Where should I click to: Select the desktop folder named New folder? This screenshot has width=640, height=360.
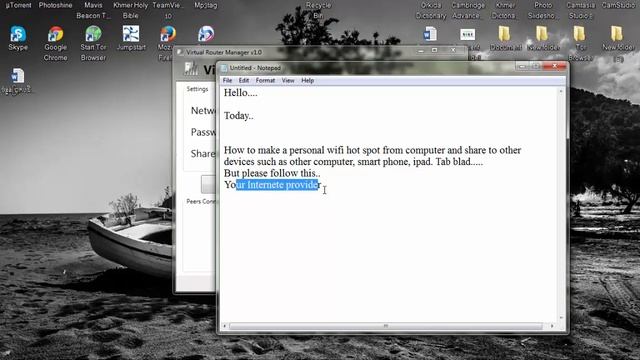tap(542, 34)
